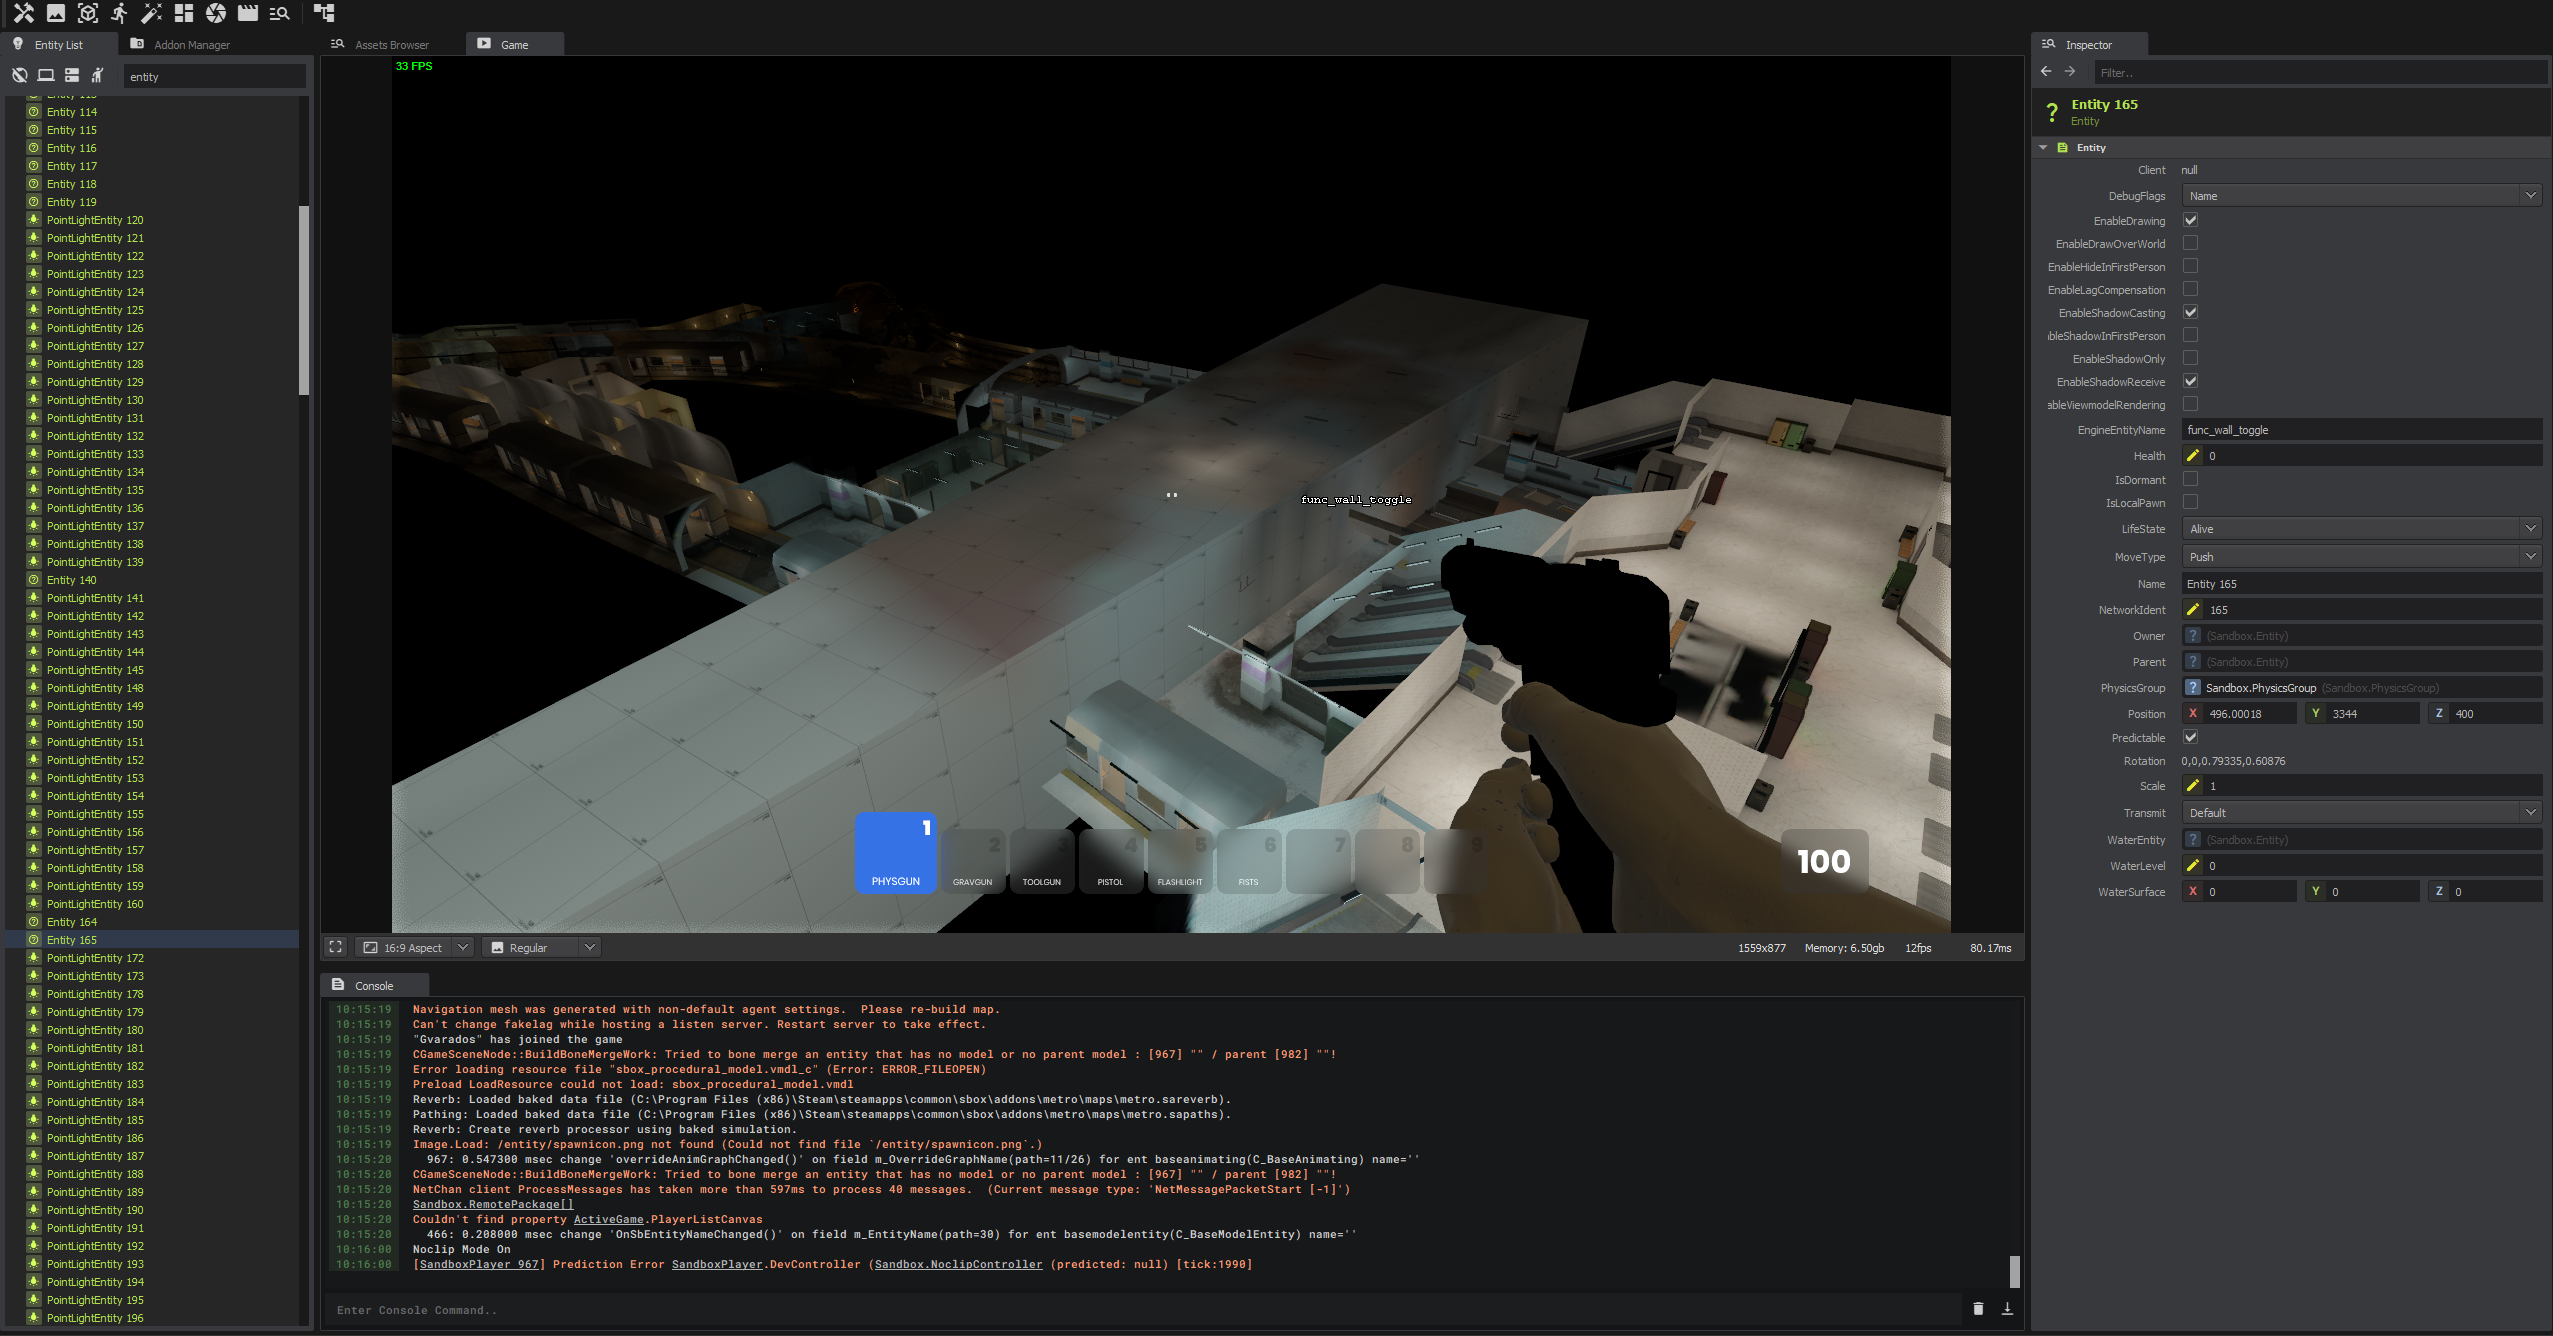
Task: Disable the EnableDrawing checkbox
Action: [2190, 220]
